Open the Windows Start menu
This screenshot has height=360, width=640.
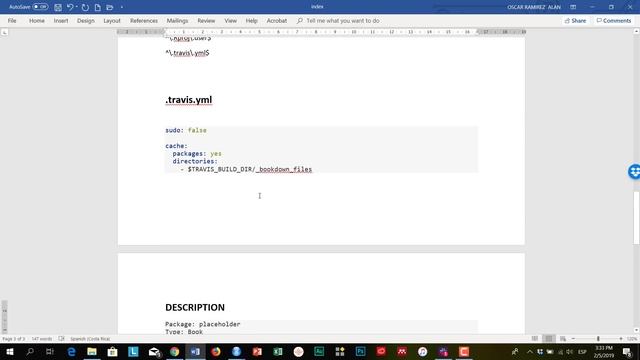click(9, 351)
